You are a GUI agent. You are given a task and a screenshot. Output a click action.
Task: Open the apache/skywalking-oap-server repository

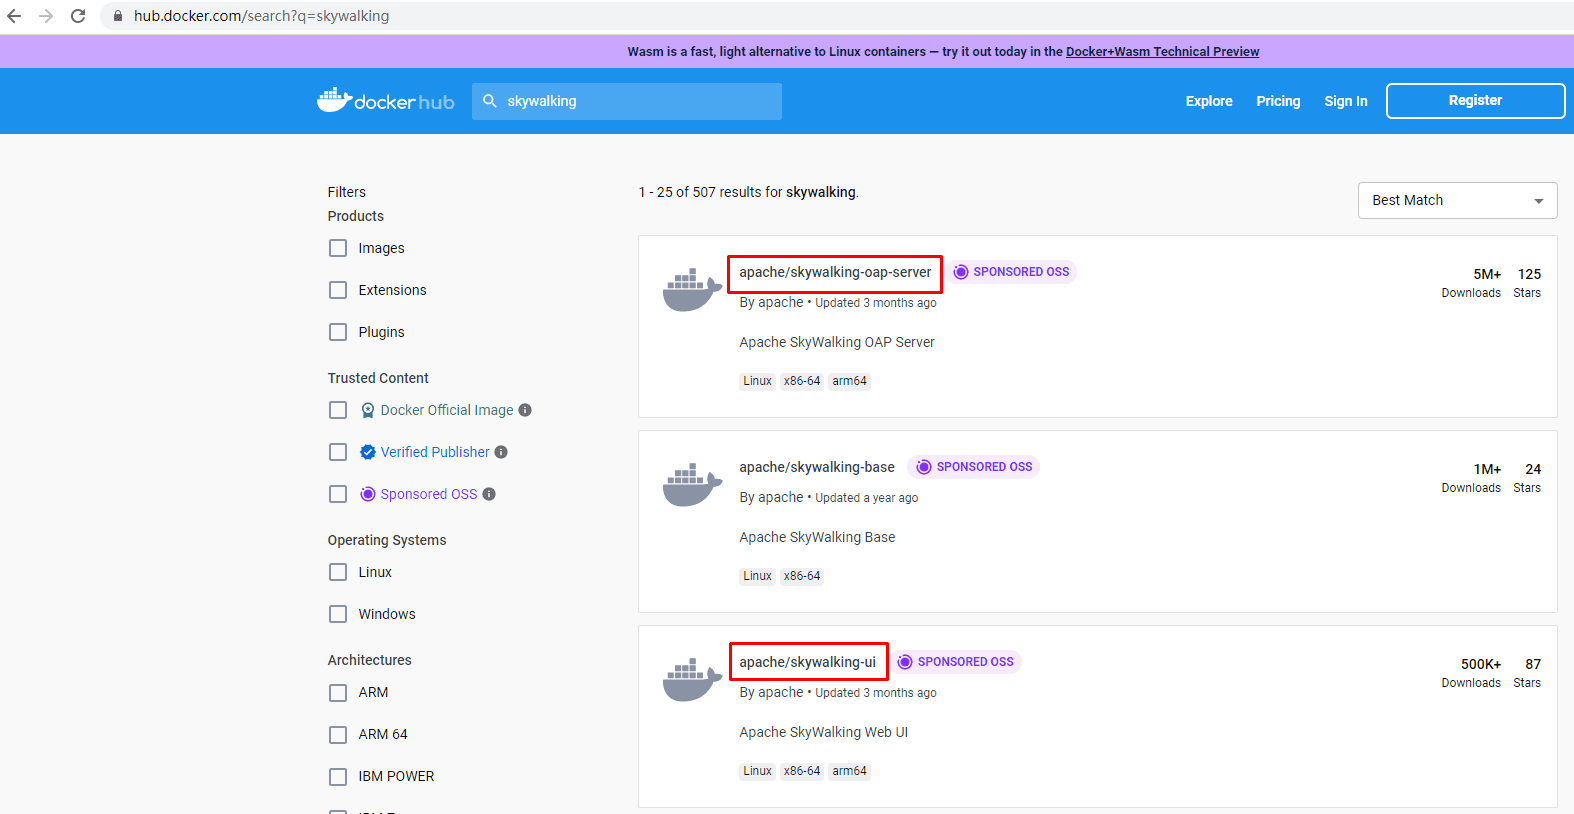835,272
